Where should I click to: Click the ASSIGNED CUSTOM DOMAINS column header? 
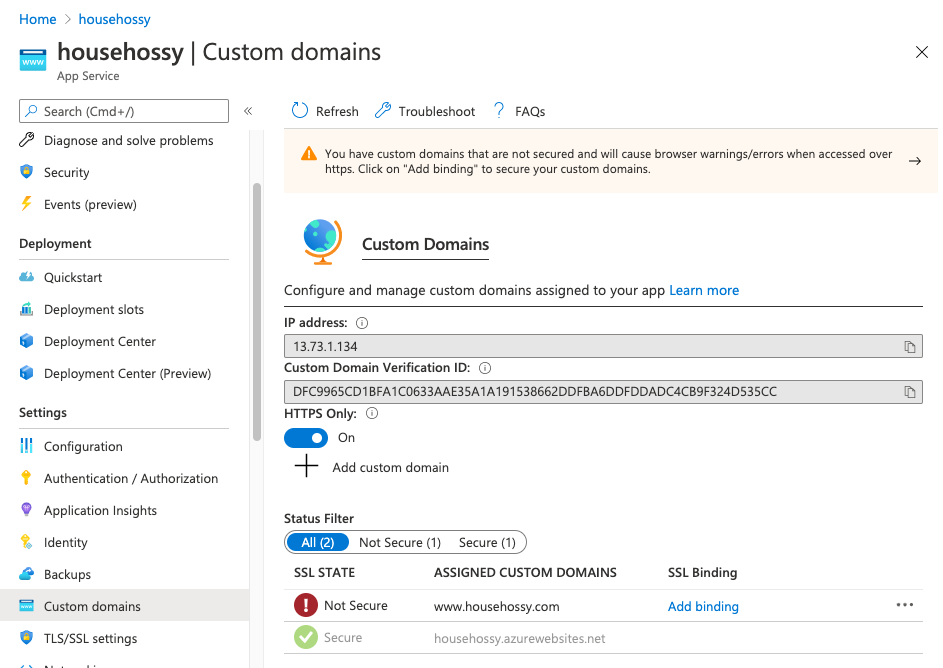point(525,572)
